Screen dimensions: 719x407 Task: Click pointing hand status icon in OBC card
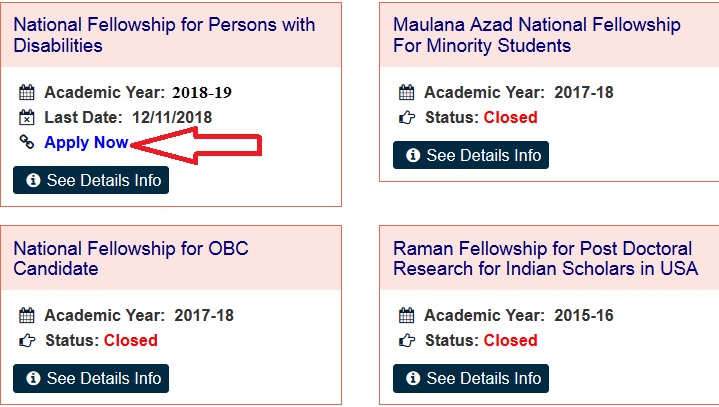tap(27, 341)
